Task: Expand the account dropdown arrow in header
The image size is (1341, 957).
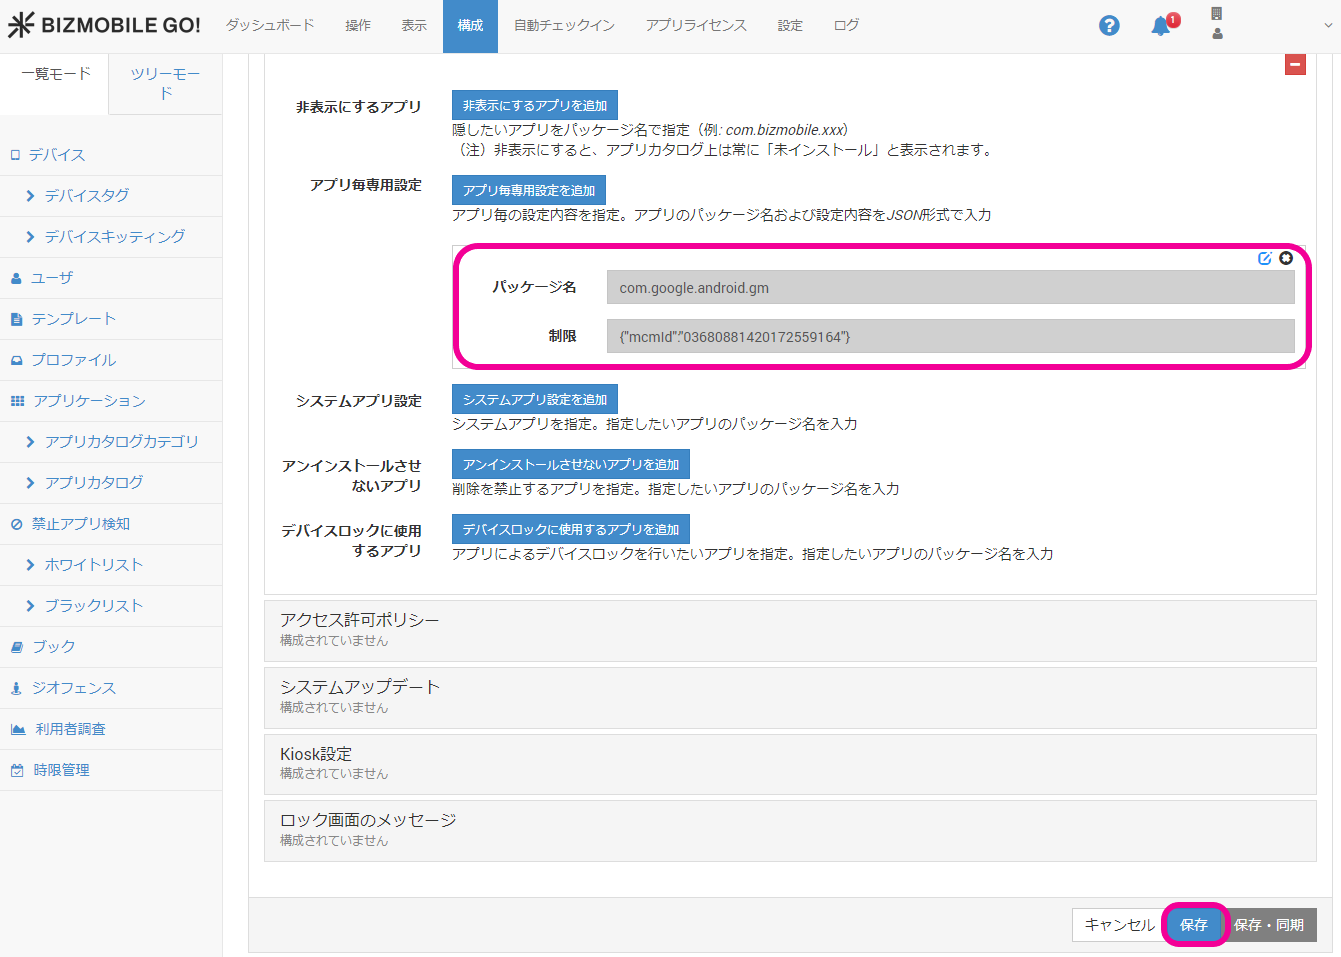Action: point(1328,26)
